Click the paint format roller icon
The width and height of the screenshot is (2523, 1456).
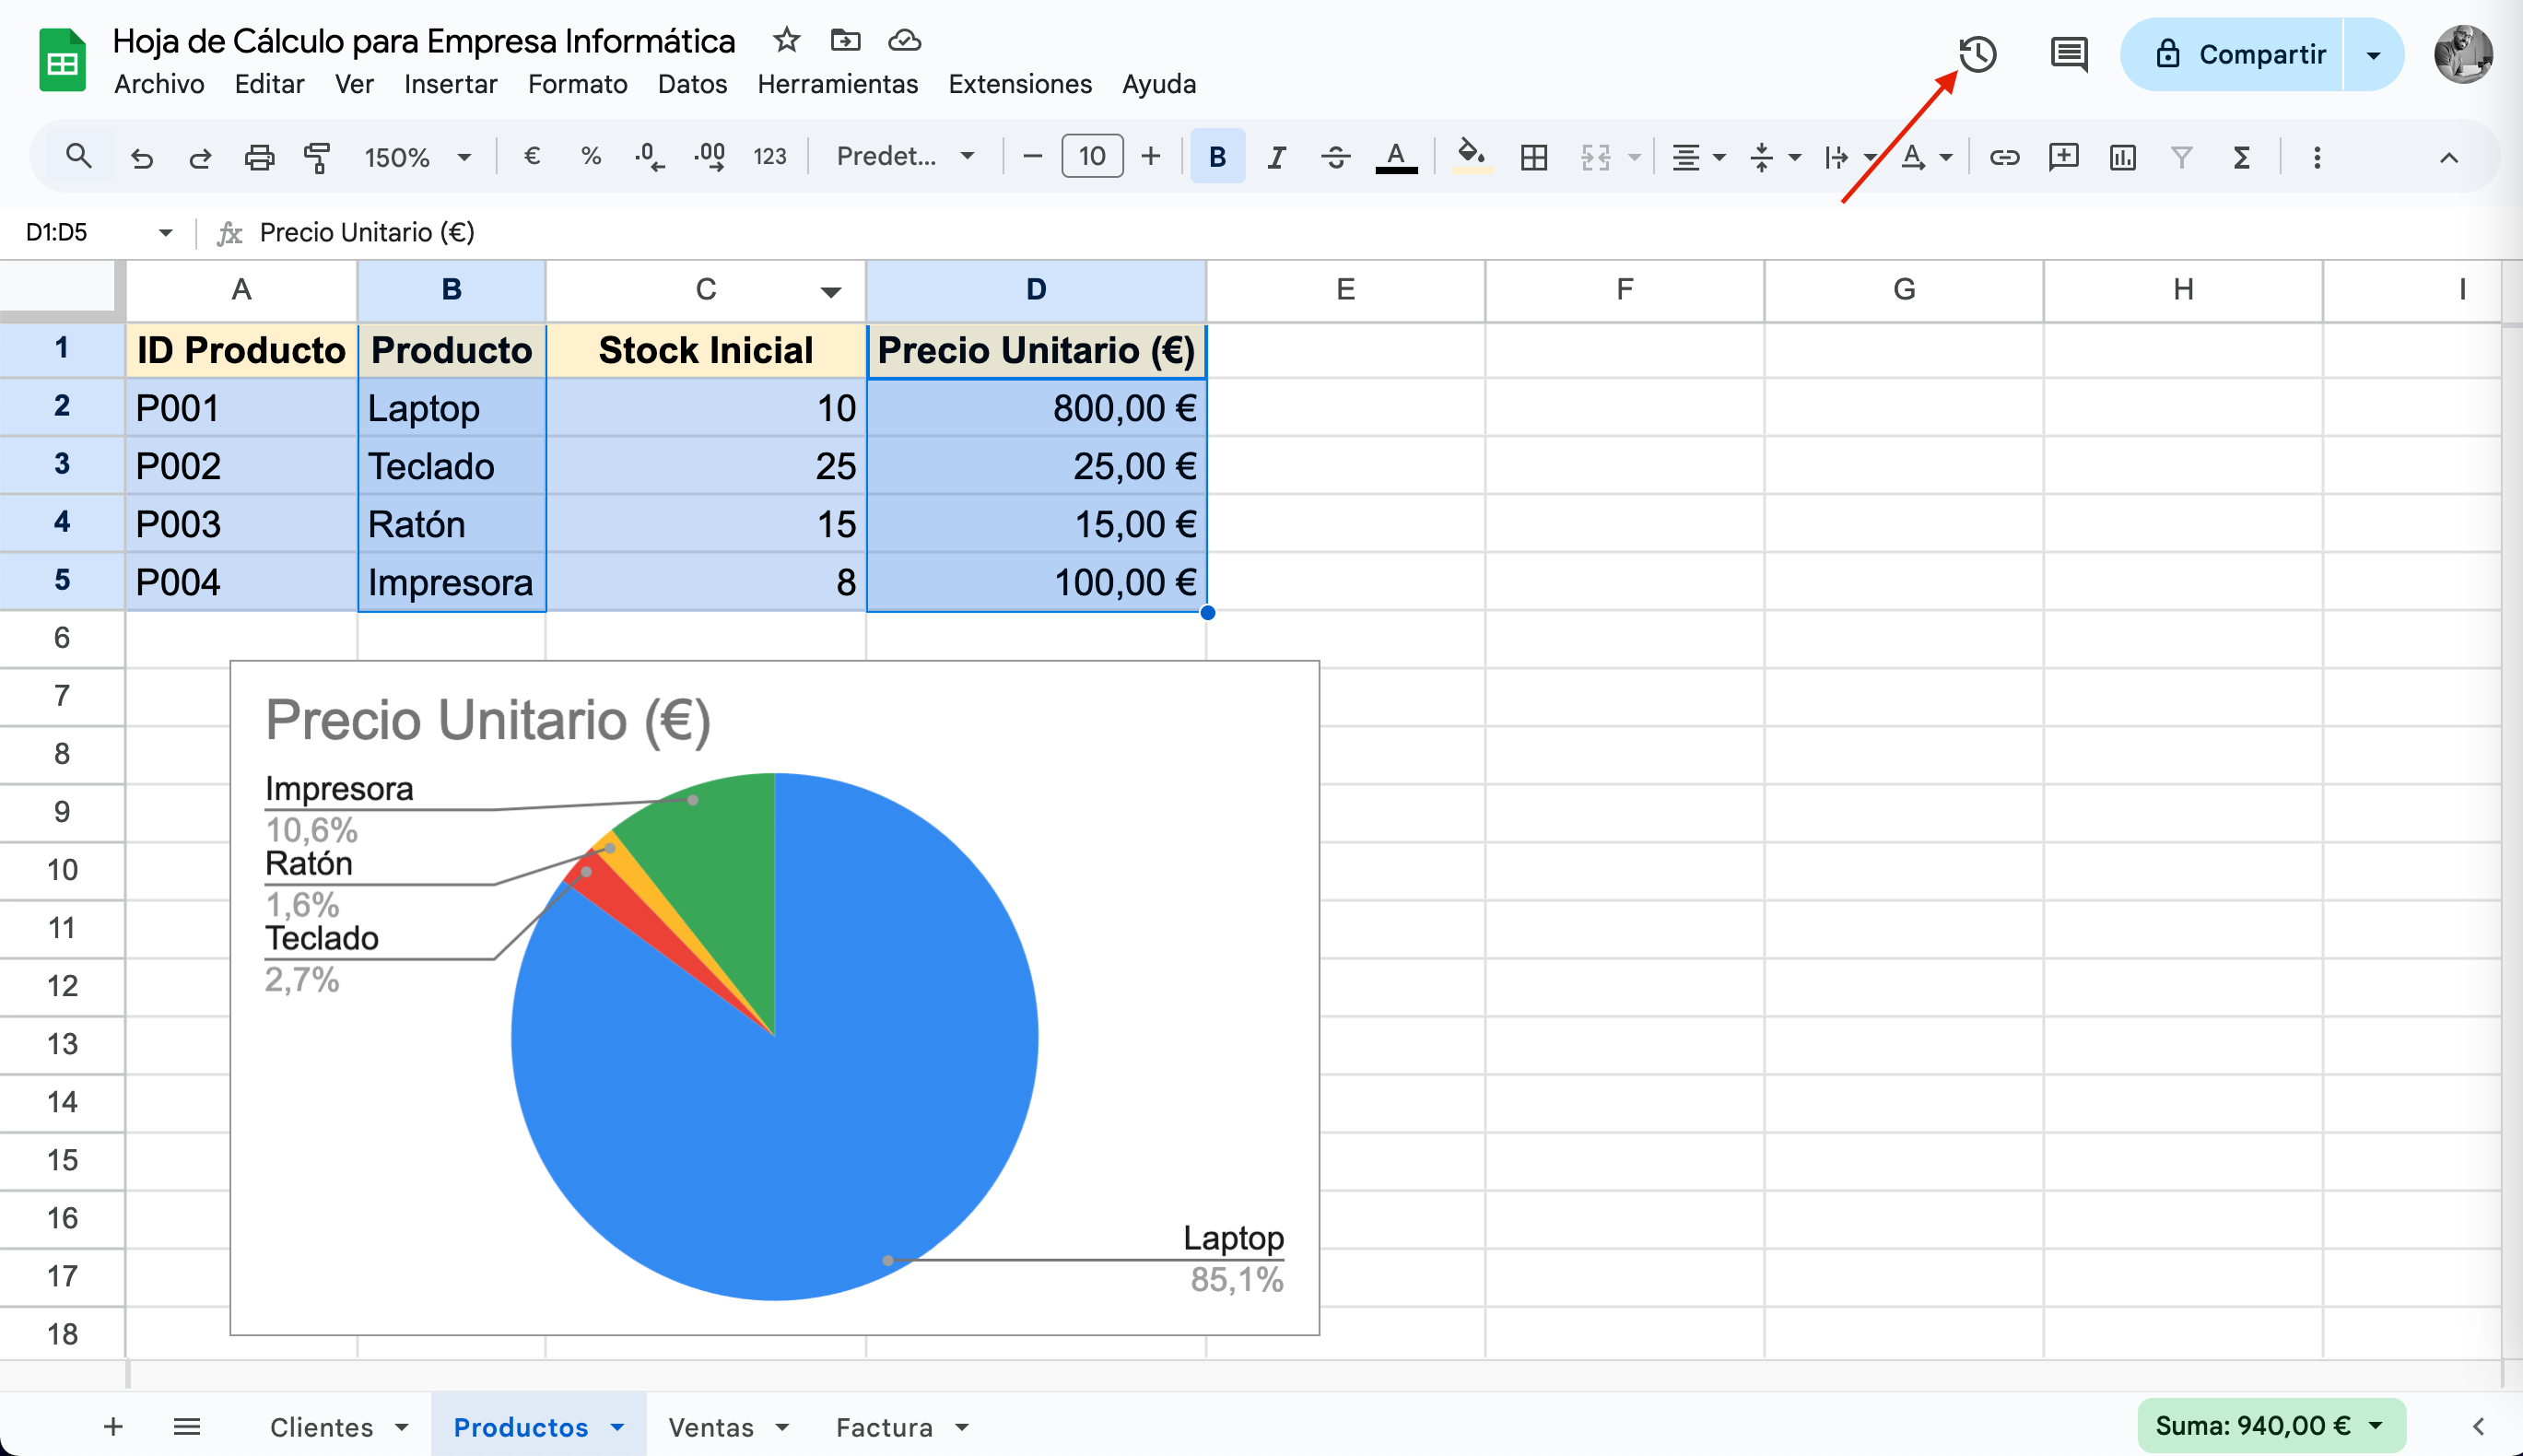pos(317,157)
